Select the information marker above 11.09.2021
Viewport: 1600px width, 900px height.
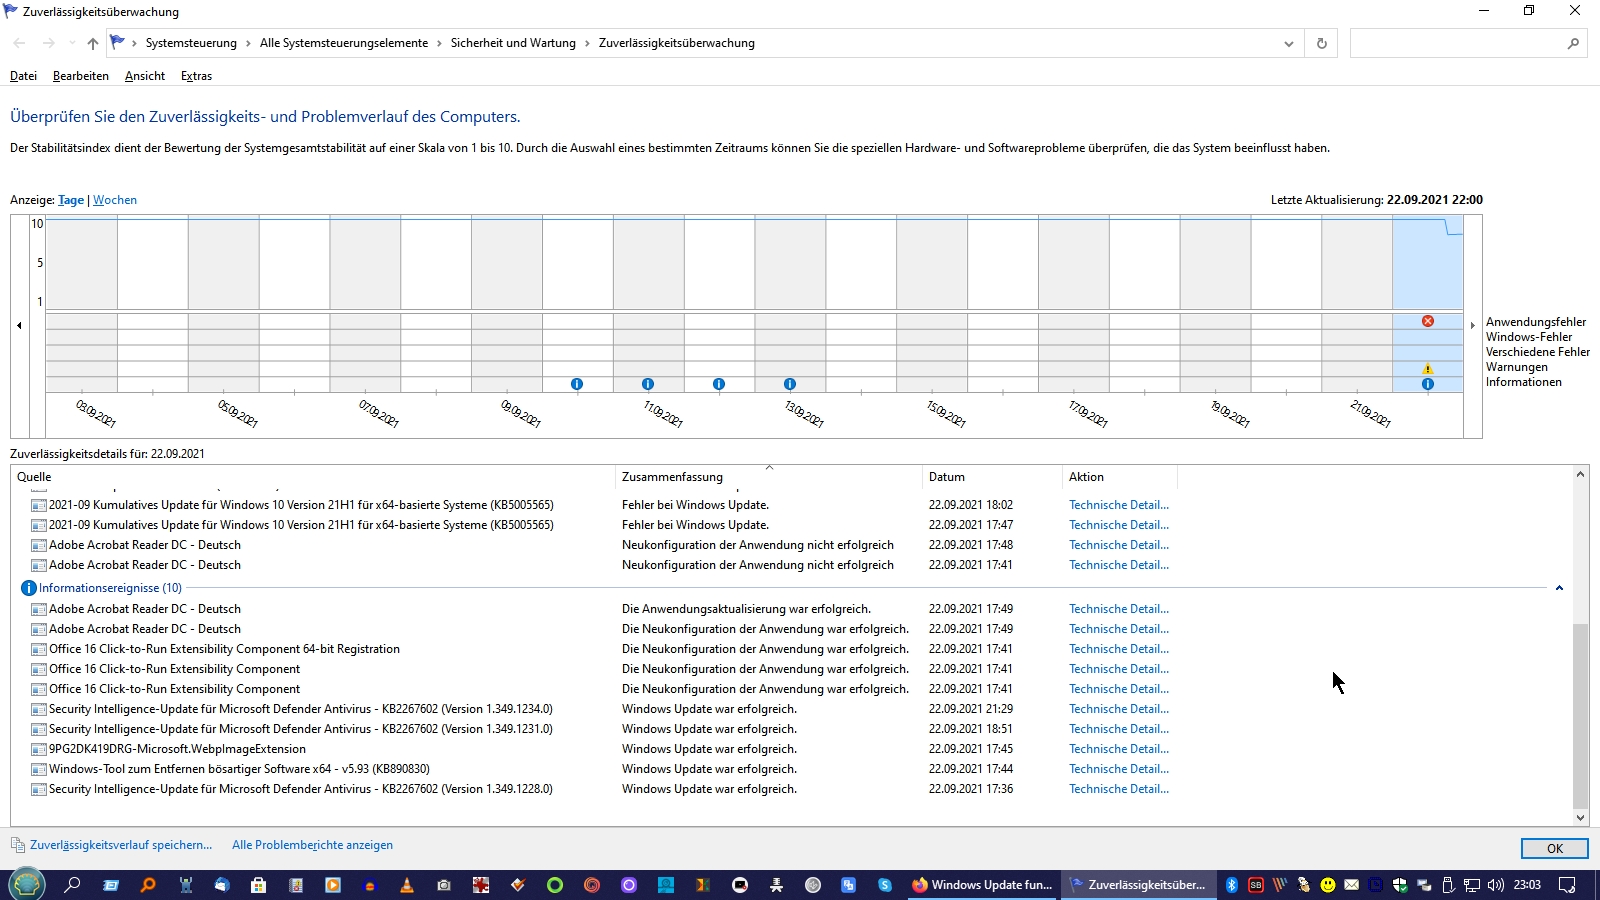648,384
